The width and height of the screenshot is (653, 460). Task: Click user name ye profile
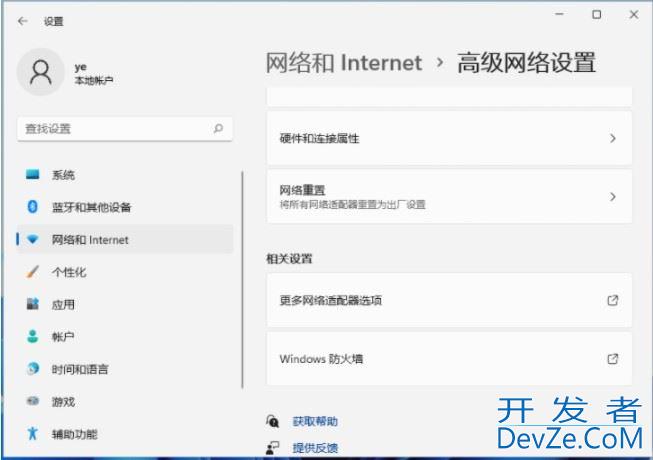click(x=80, y=67)
